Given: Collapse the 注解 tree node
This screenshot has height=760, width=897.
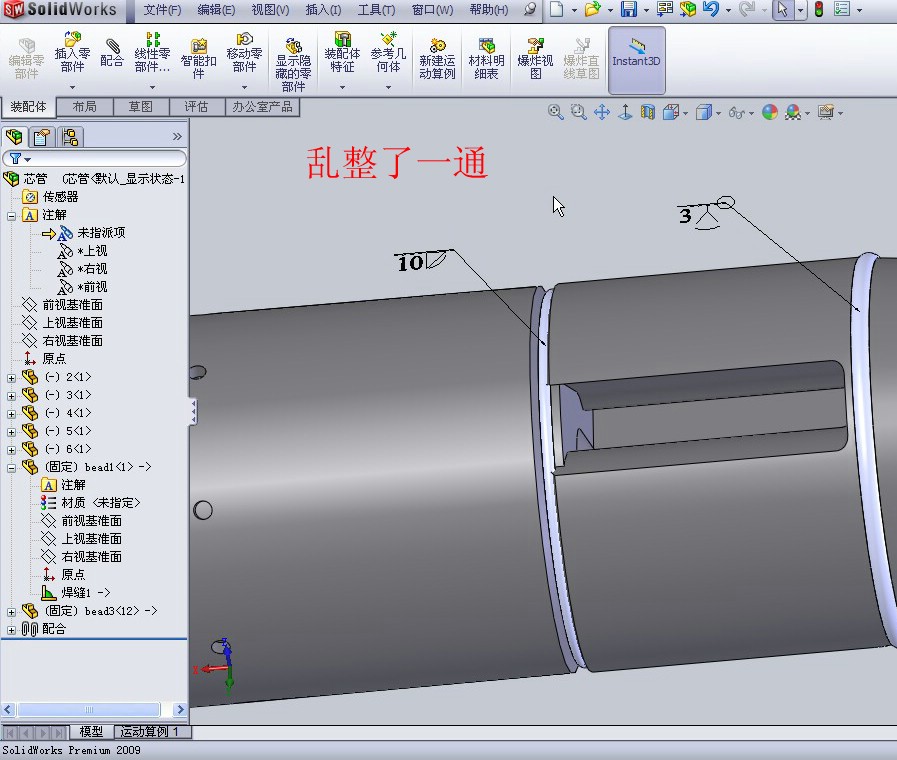Looking at the screenshot, I should pos(11,217).
